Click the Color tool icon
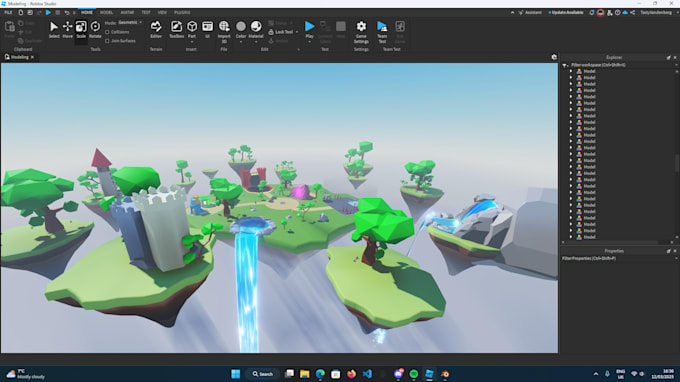This screenshot has width=680, height=382. coord(241,27)
